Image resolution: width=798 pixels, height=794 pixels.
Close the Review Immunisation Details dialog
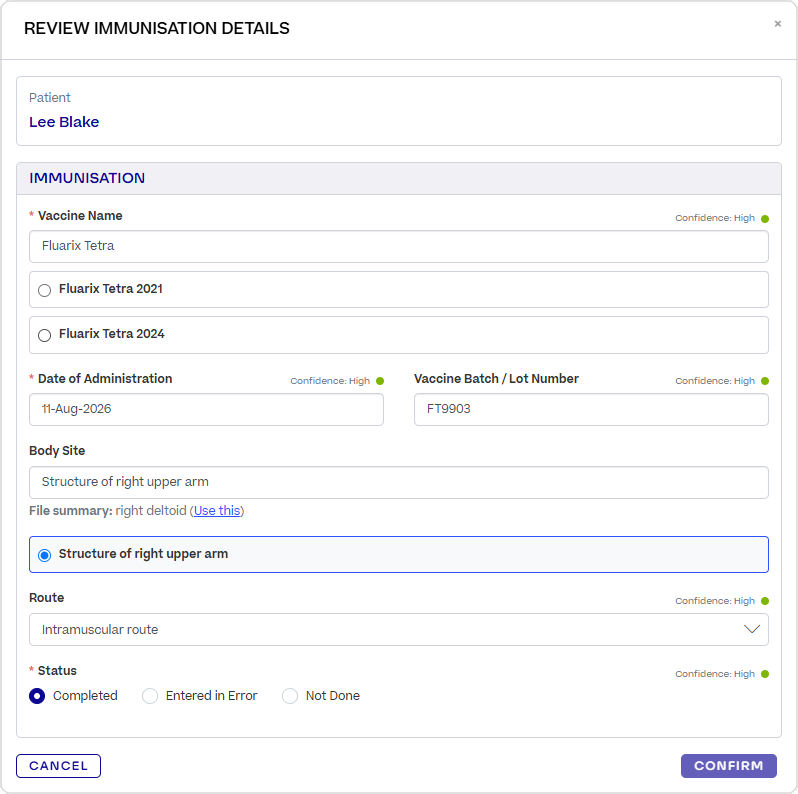pos(777,24)
